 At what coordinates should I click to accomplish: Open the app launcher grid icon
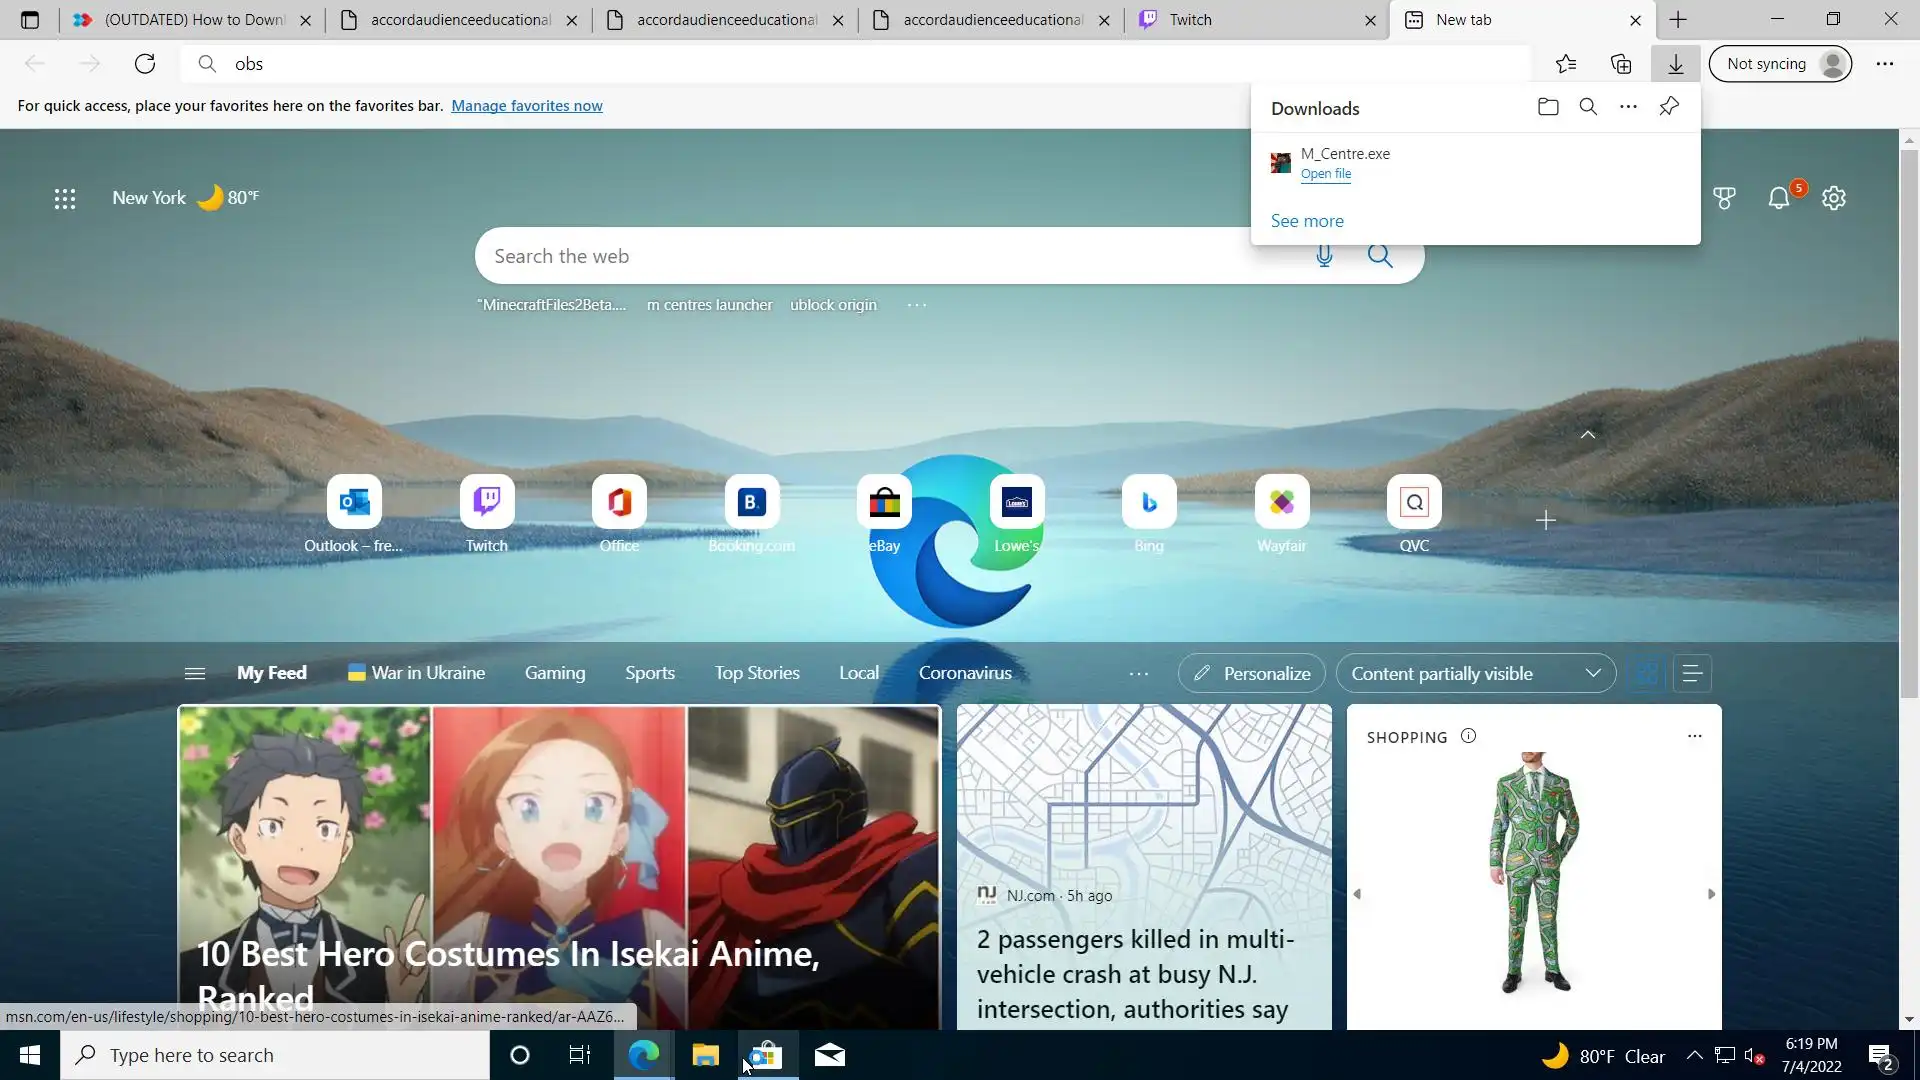coord(65,198)
